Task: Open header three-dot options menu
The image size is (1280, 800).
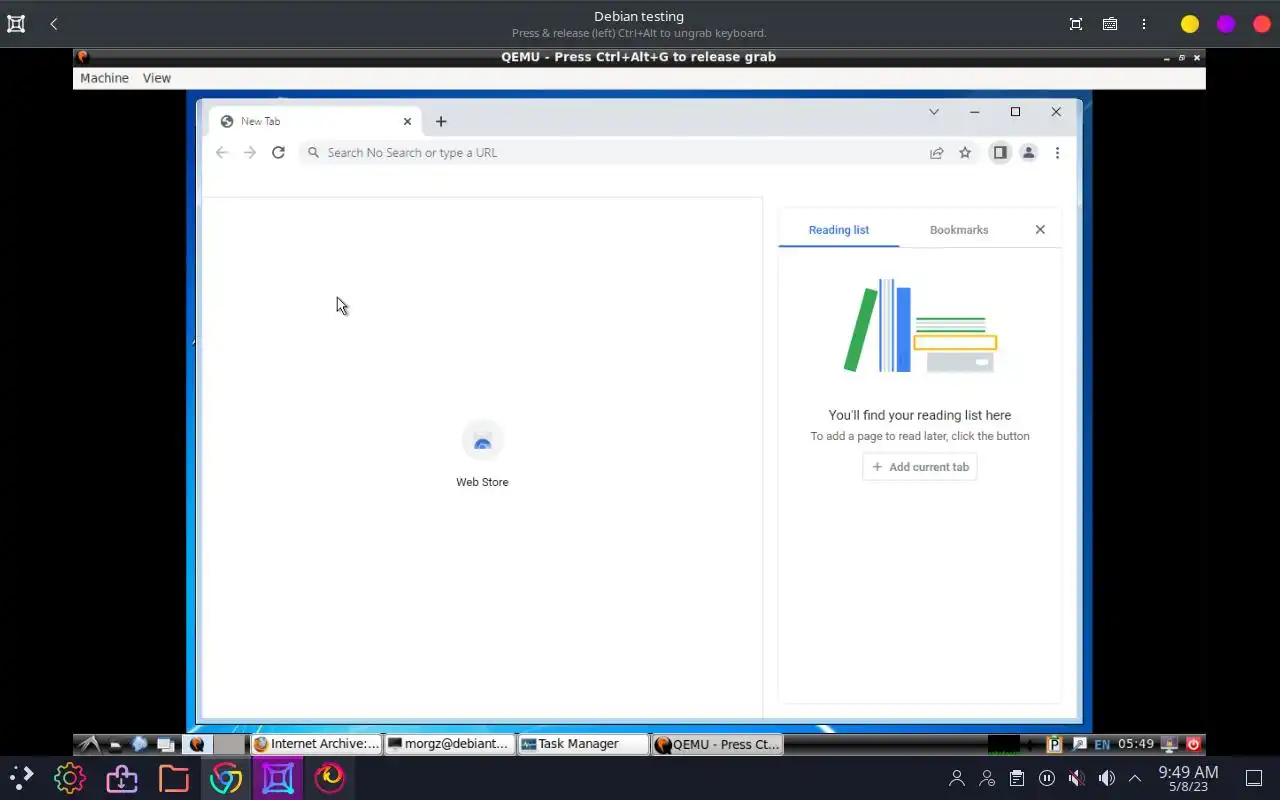Action: [x=1144, y=24]
